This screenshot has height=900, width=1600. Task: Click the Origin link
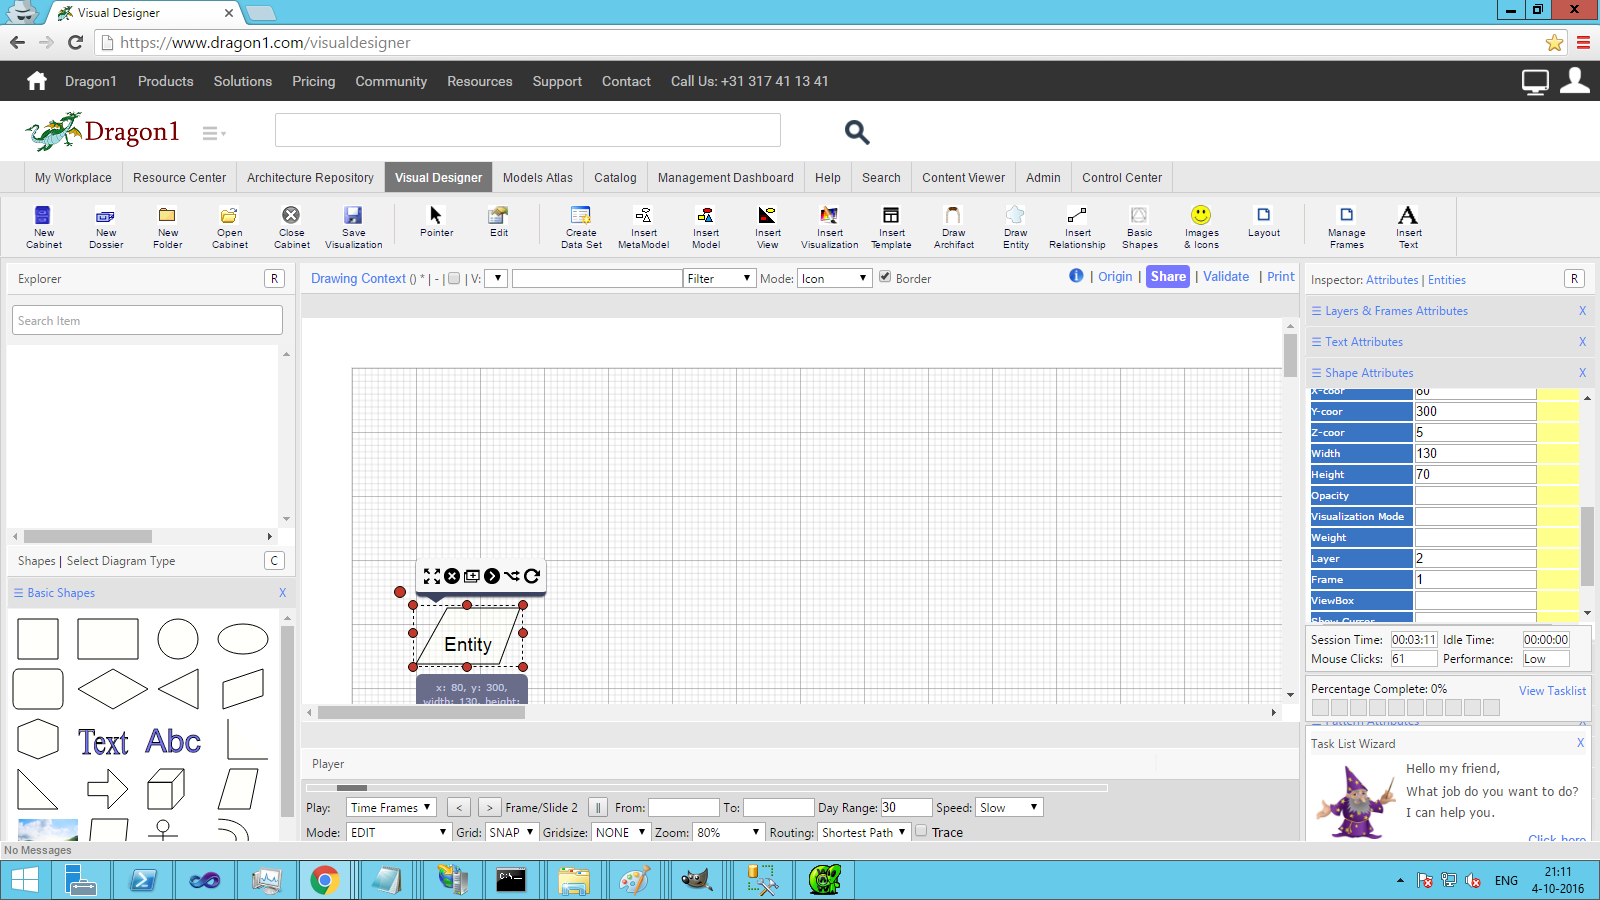(x=1115, y=277)
